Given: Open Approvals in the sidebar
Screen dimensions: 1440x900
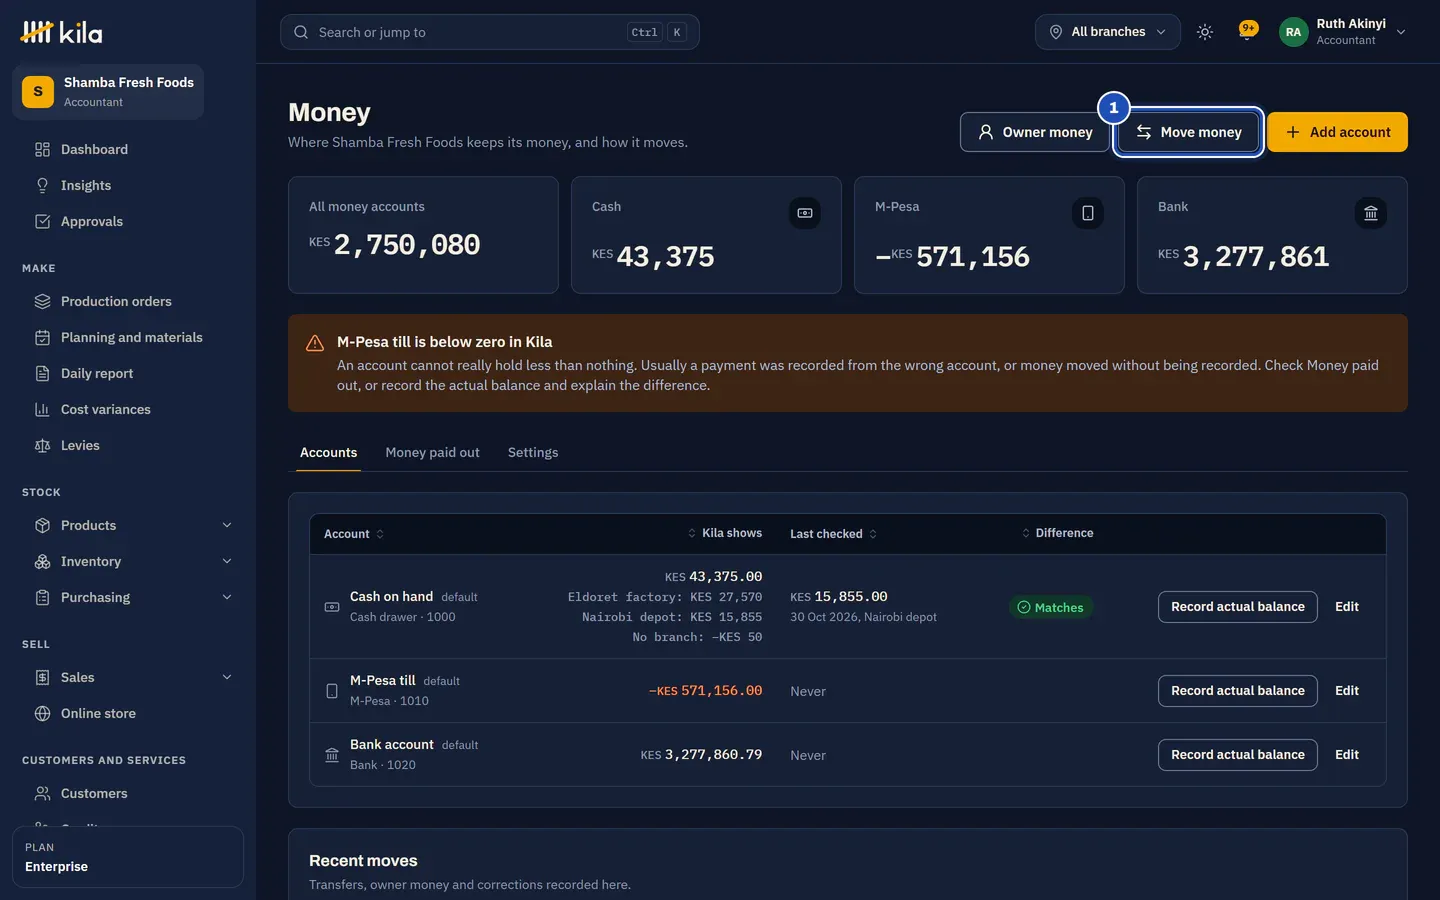Looking at the screenshot, I should pyautogui.click(x=128, y=221).
